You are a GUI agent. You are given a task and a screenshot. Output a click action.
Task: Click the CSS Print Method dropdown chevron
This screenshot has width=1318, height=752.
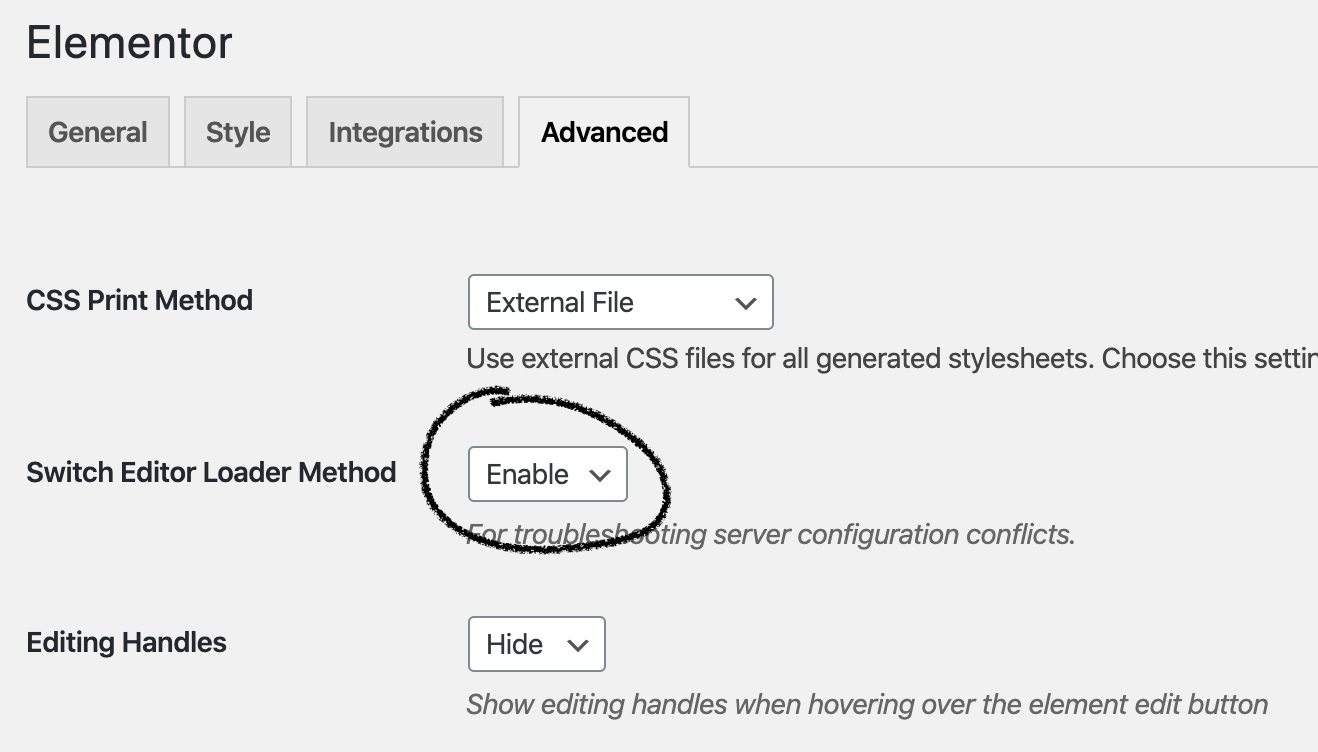coord(746,302)
